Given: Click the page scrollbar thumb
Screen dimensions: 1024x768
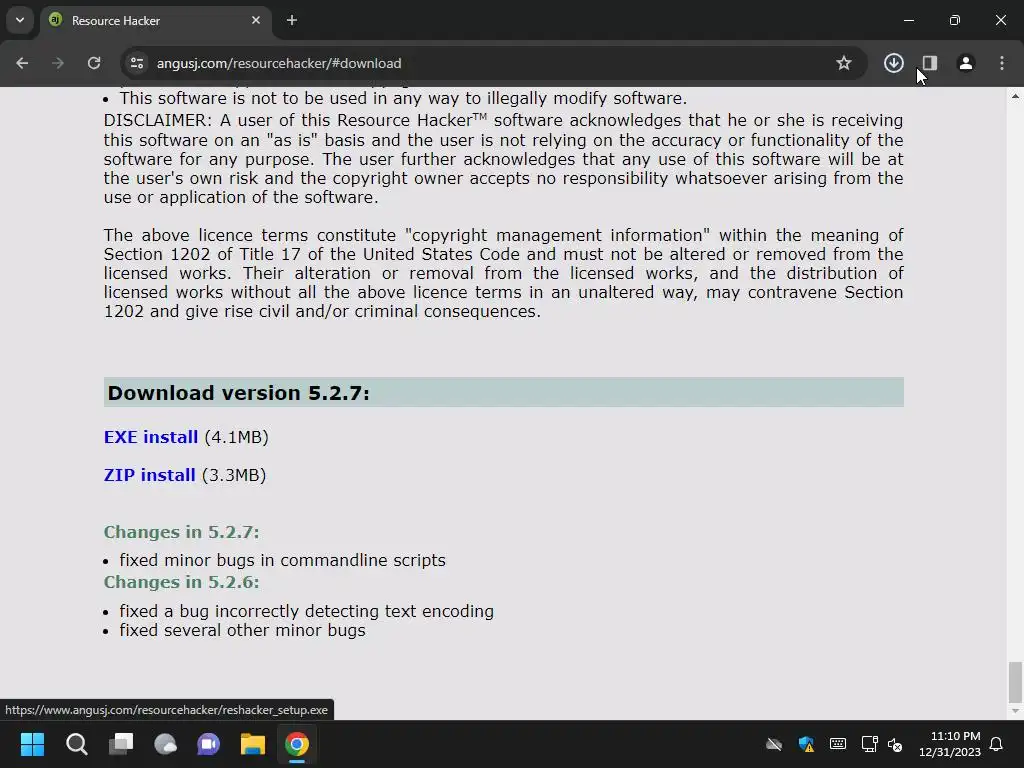Looking at the screenshot, I should pos(1015,681).
